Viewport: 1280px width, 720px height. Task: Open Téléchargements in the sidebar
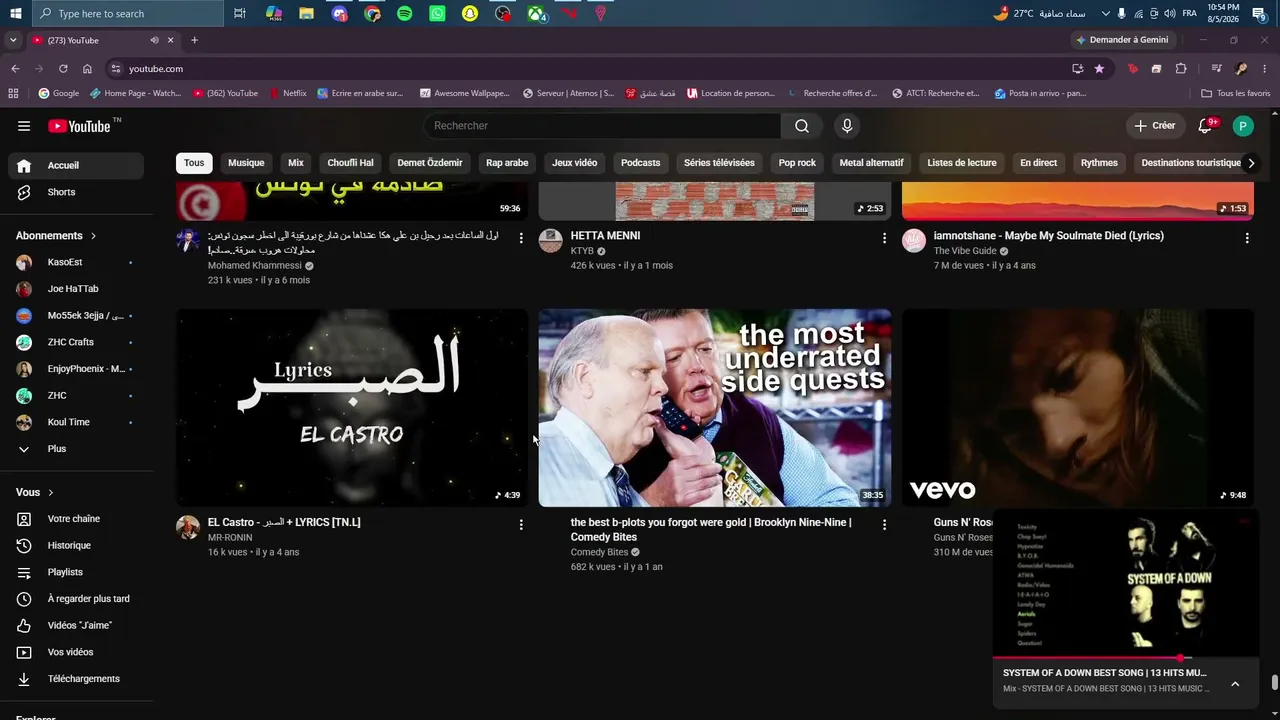point(76,679)
